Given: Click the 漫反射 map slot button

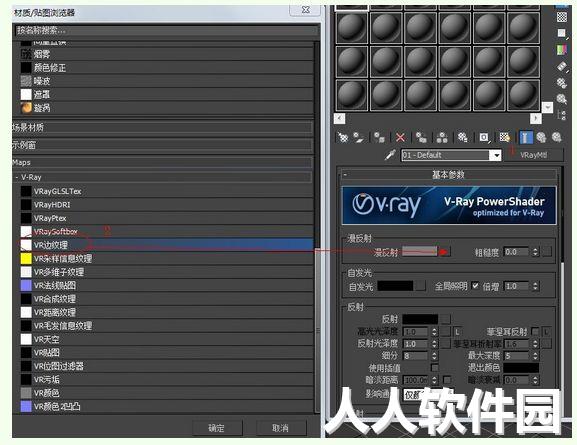Looking at the screenshot, I should 445,252.
